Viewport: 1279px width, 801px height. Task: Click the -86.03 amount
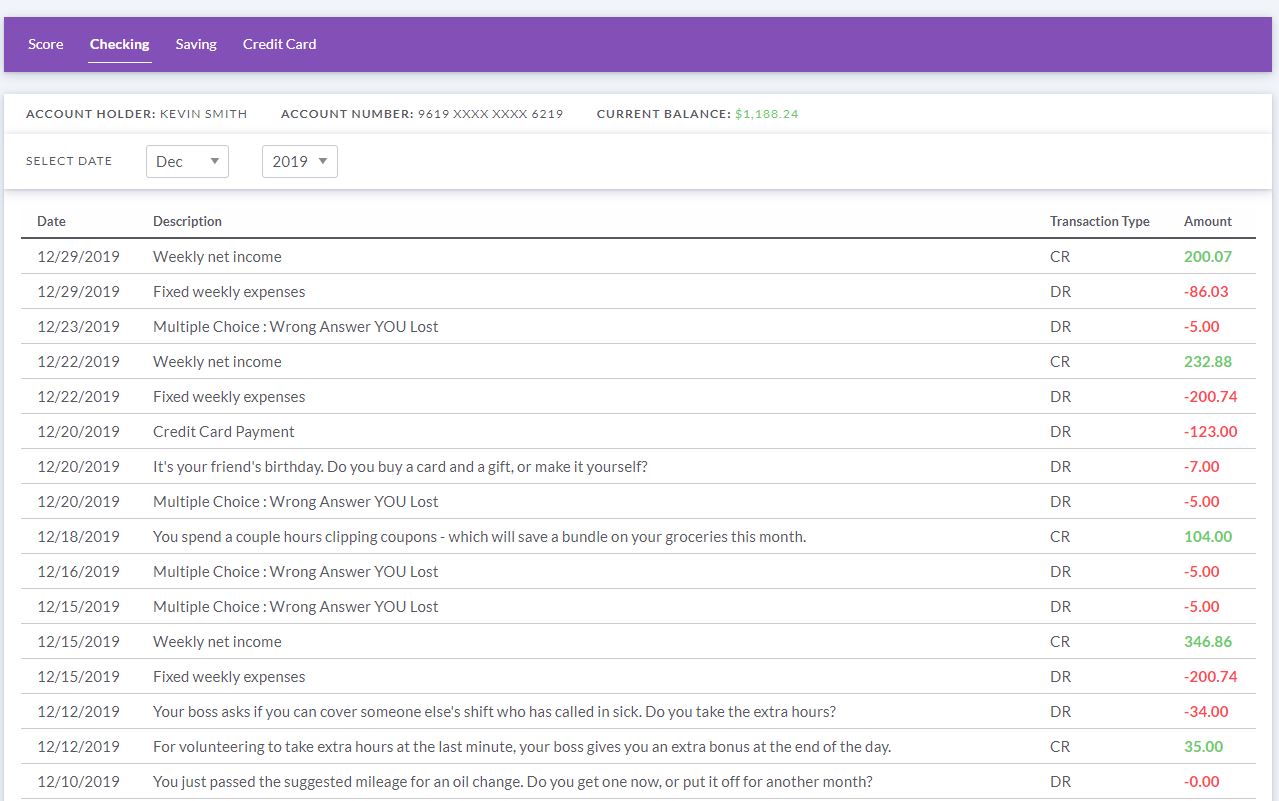(x=1206, y=291)
